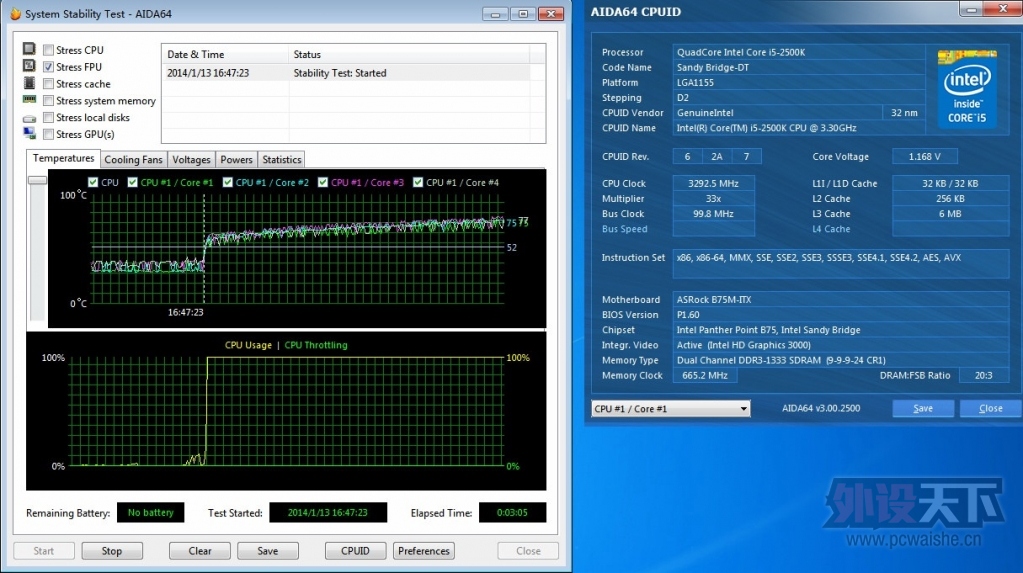Screen dimensions: 1023x573
Task: Click the QuadCore Intel Core i5-2500K field
Action: (799, 52)
